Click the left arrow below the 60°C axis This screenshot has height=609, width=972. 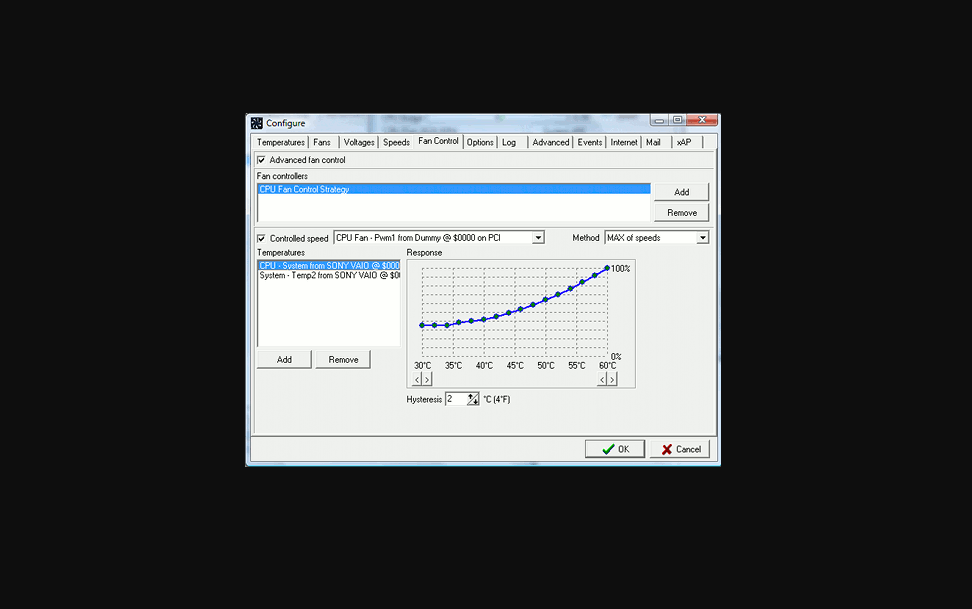coord(603,379)
